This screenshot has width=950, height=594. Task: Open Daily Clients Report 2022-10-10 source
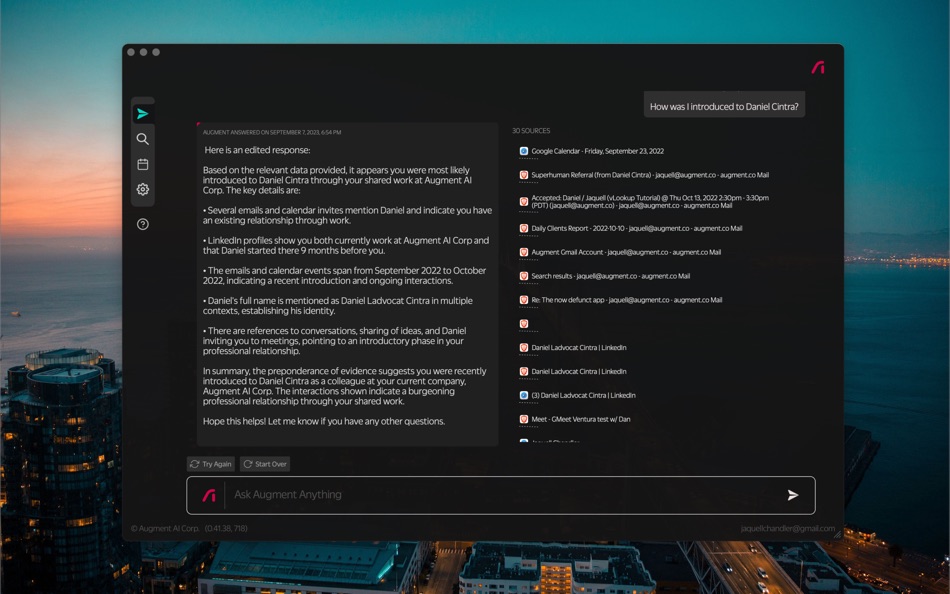point(637,229)
